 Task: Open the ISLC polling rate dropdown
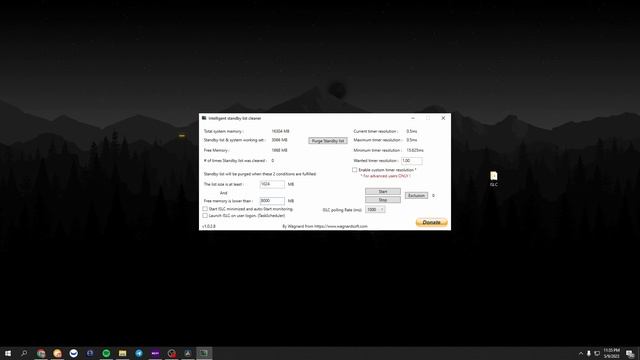click(375, 209)
